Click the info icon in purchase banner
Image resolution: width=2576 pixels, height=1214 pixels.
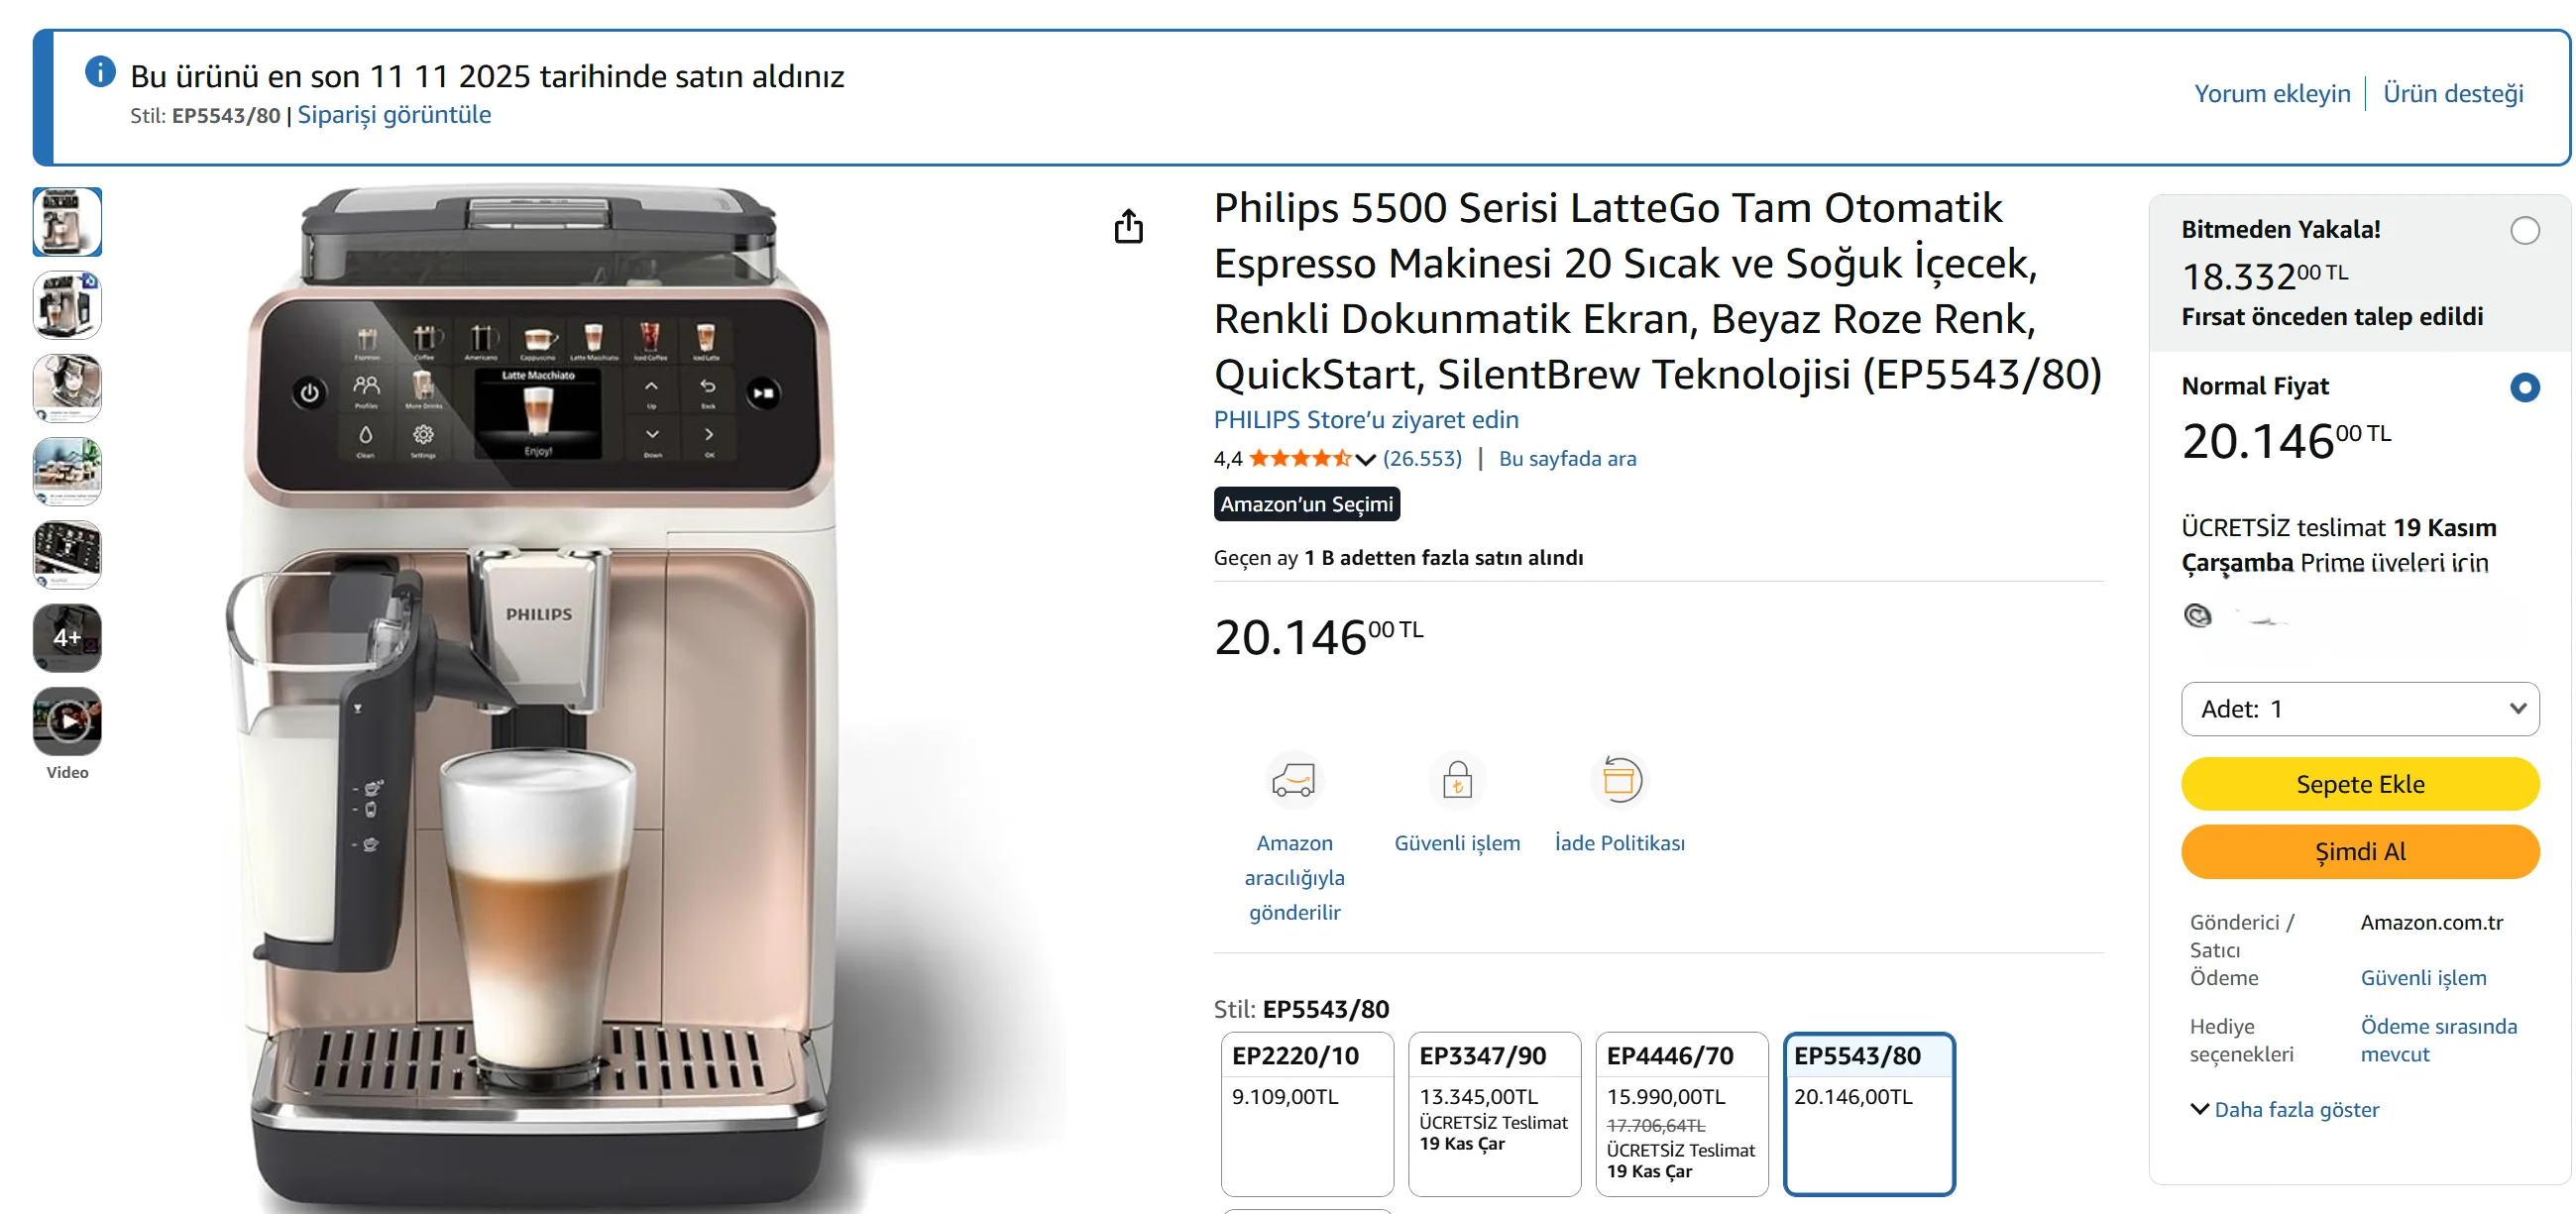pyautogui.click(x=100, y=72)
